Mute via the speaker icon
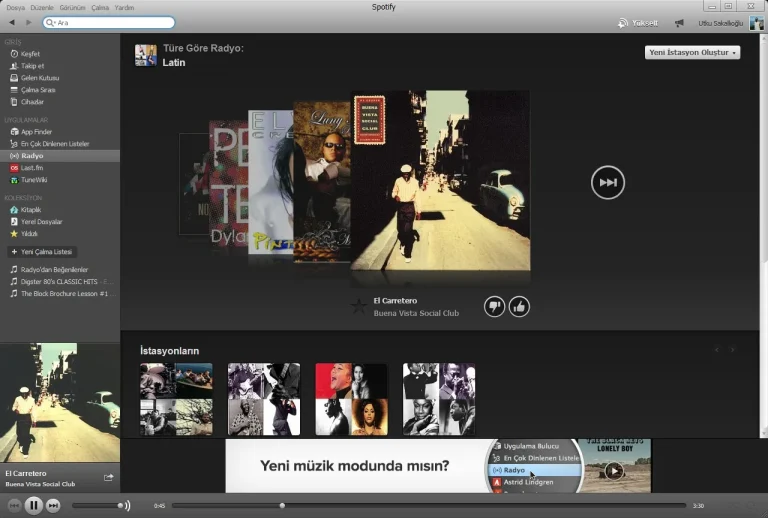768x518 pixels. (128, 505)
